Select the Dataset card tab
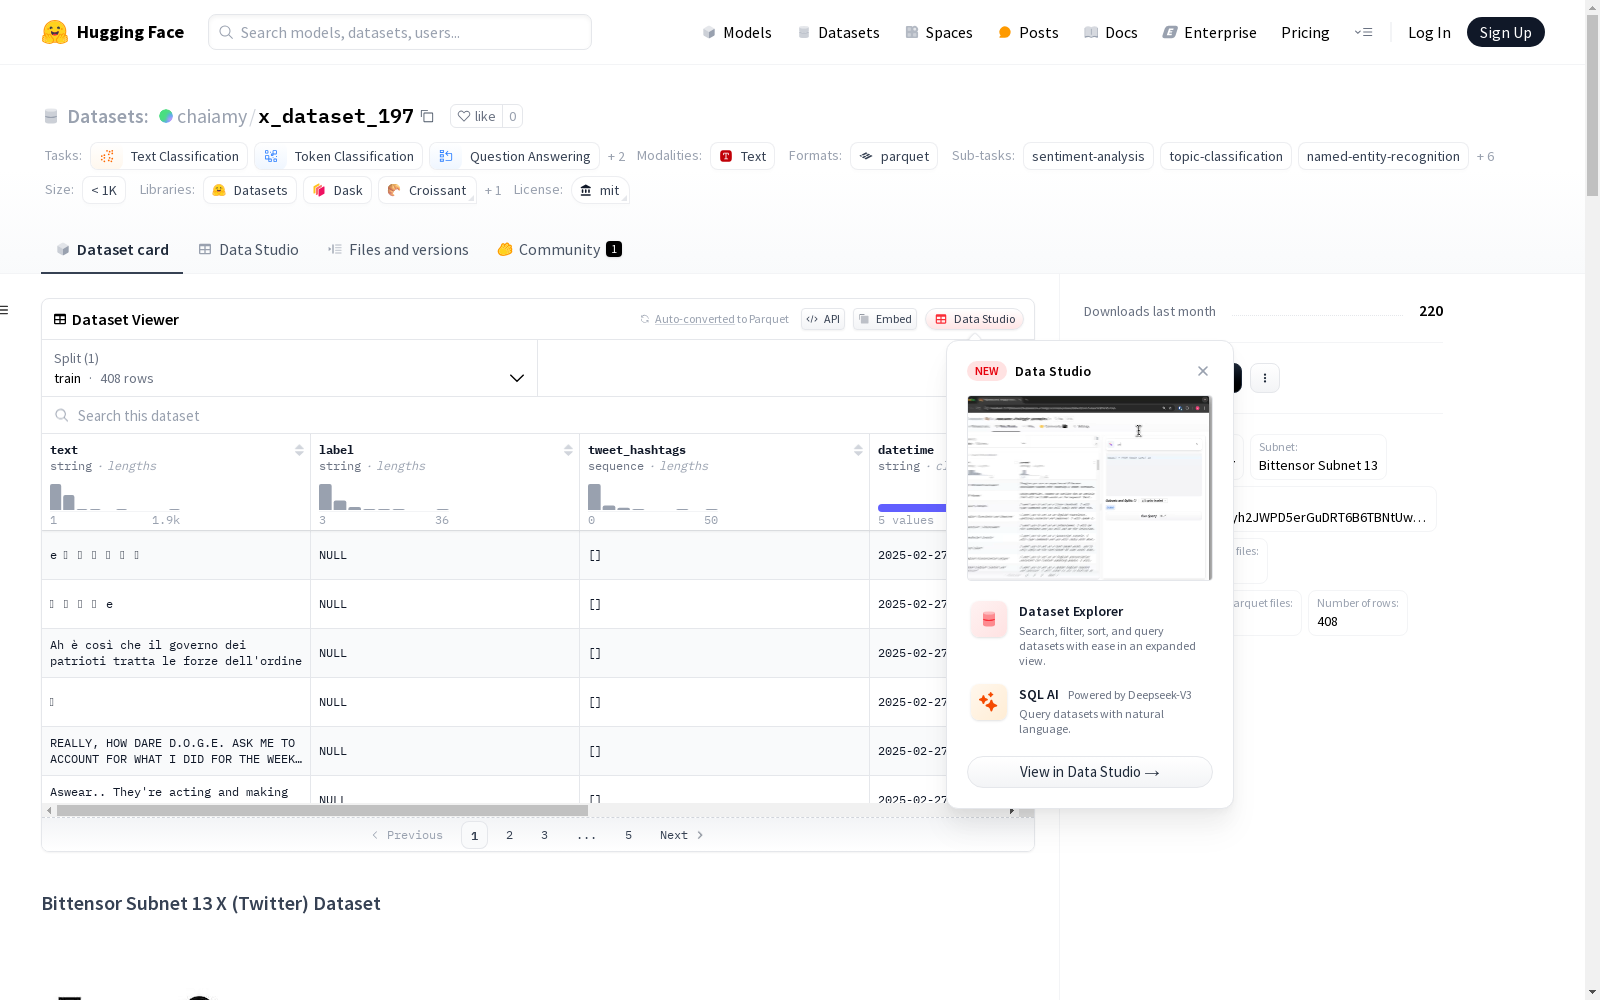Image resolution: width=1600 pixels, height=1000 pixels. point(112,249)
